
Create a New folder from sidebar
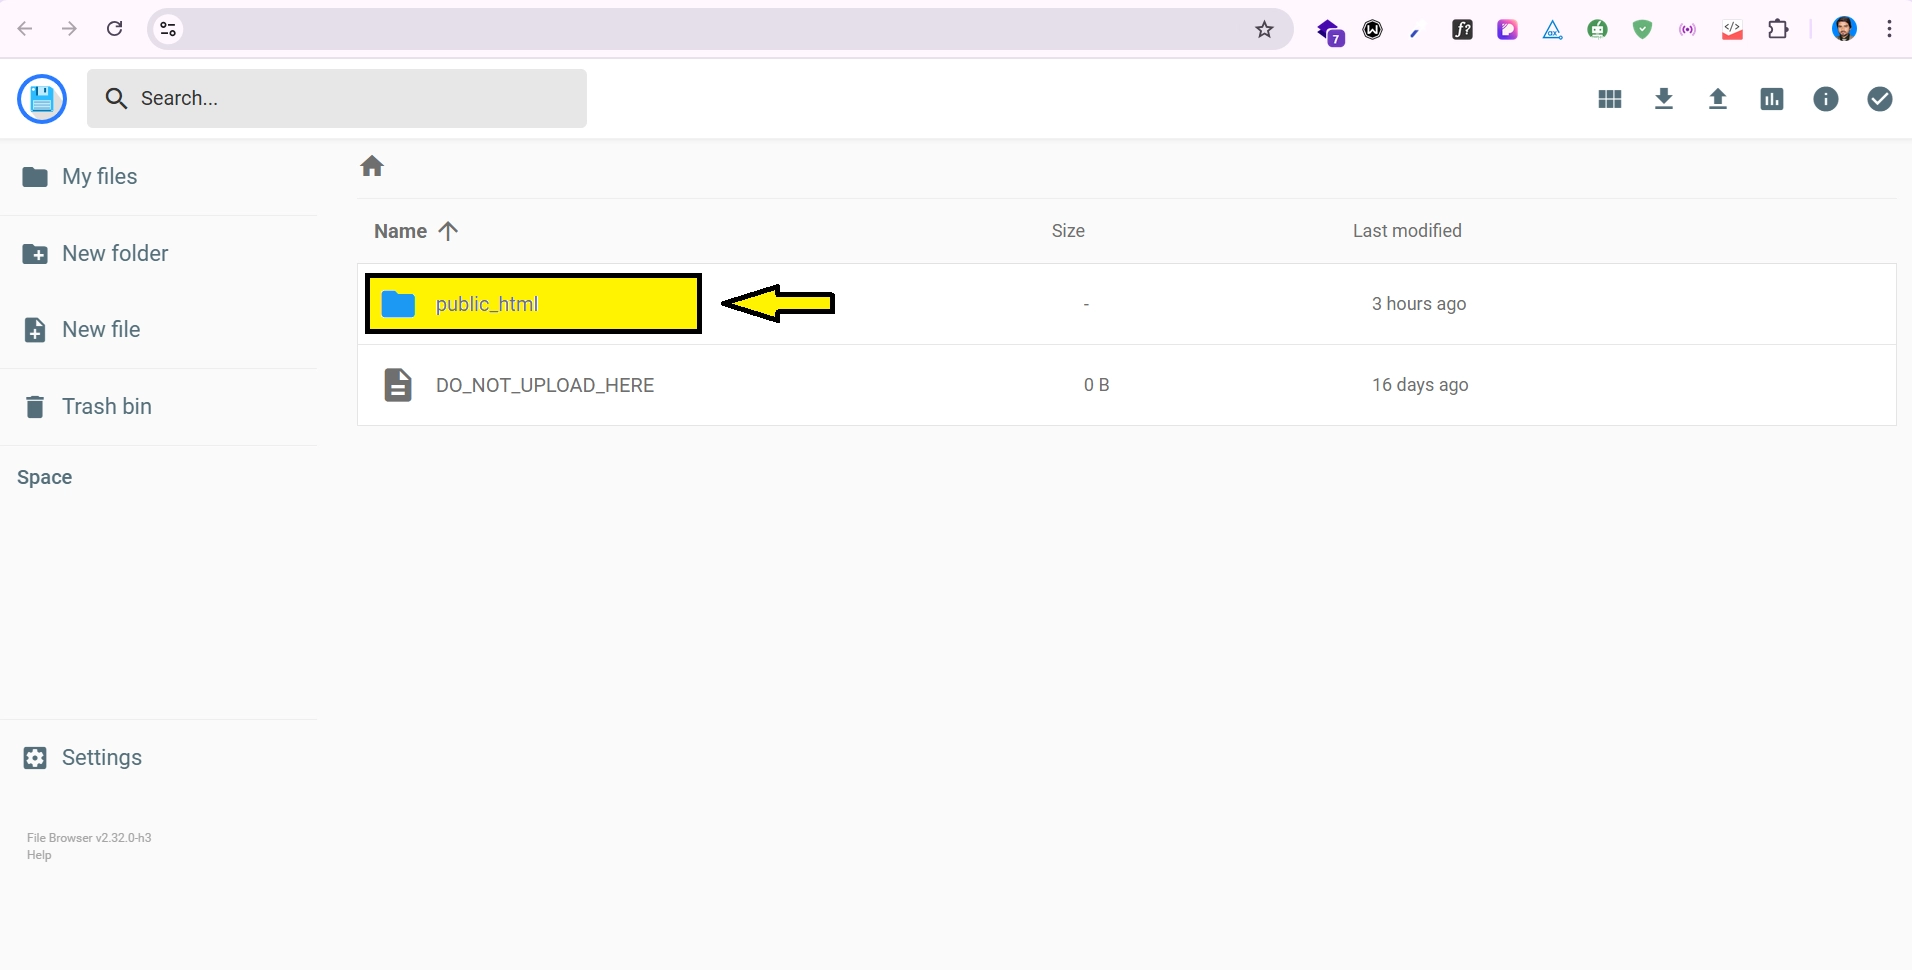tap(114, 254)
